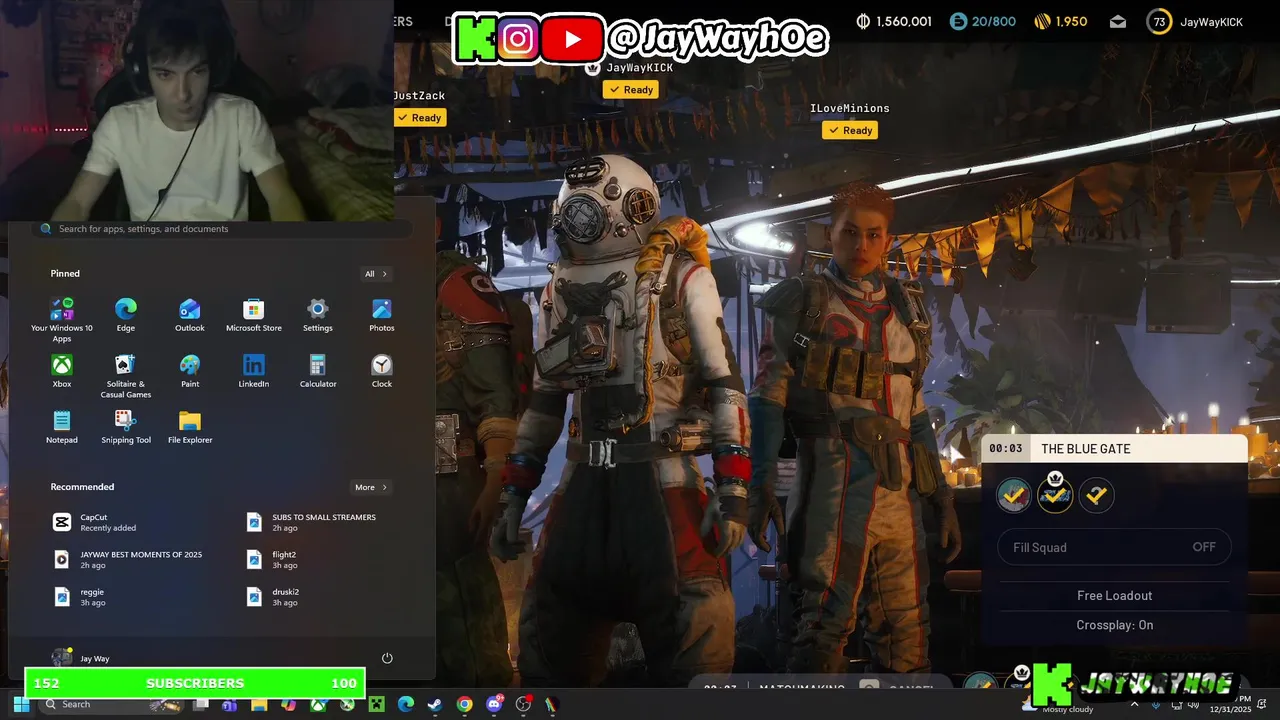Open the in-game mail inbox icon

click(1118, 22)
